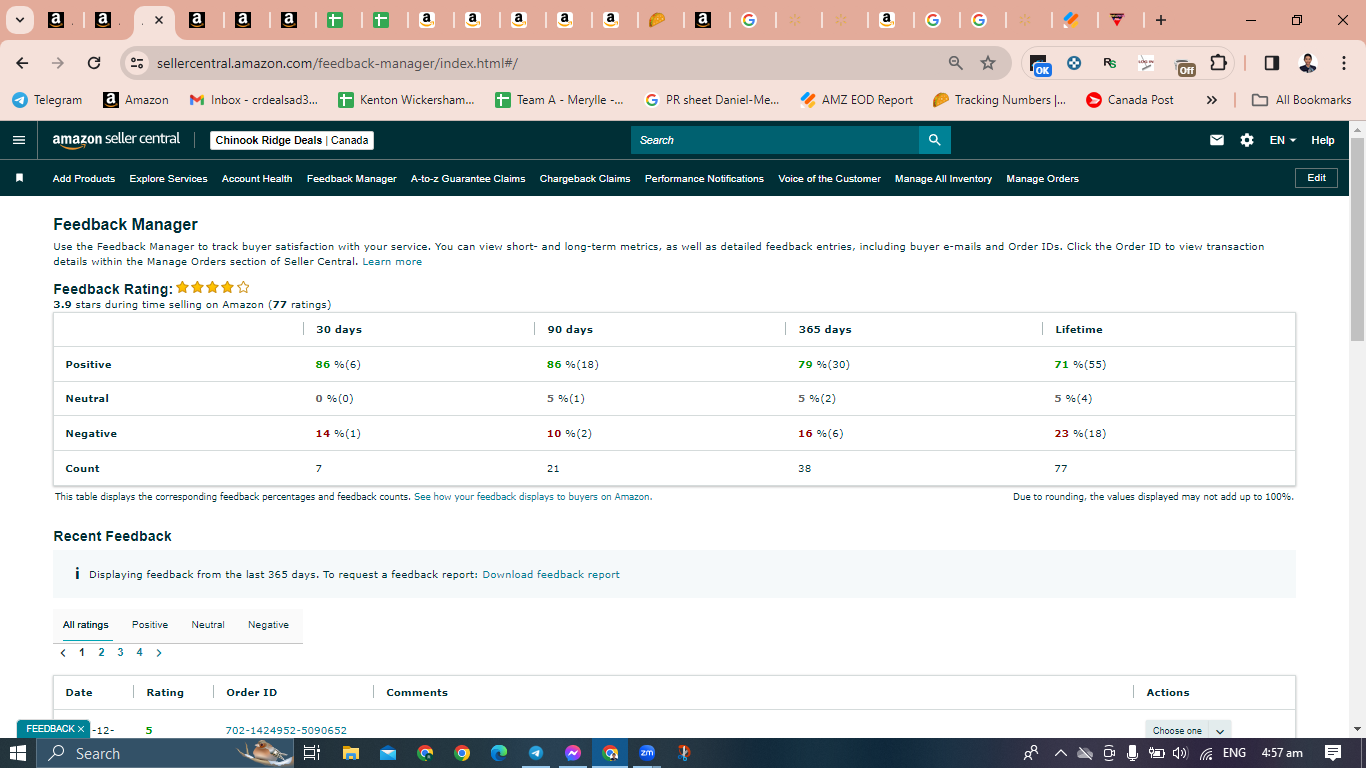Show more bookmarks with double chevron
This screenshot has width=1366, height=768.
pos(1212,100)
